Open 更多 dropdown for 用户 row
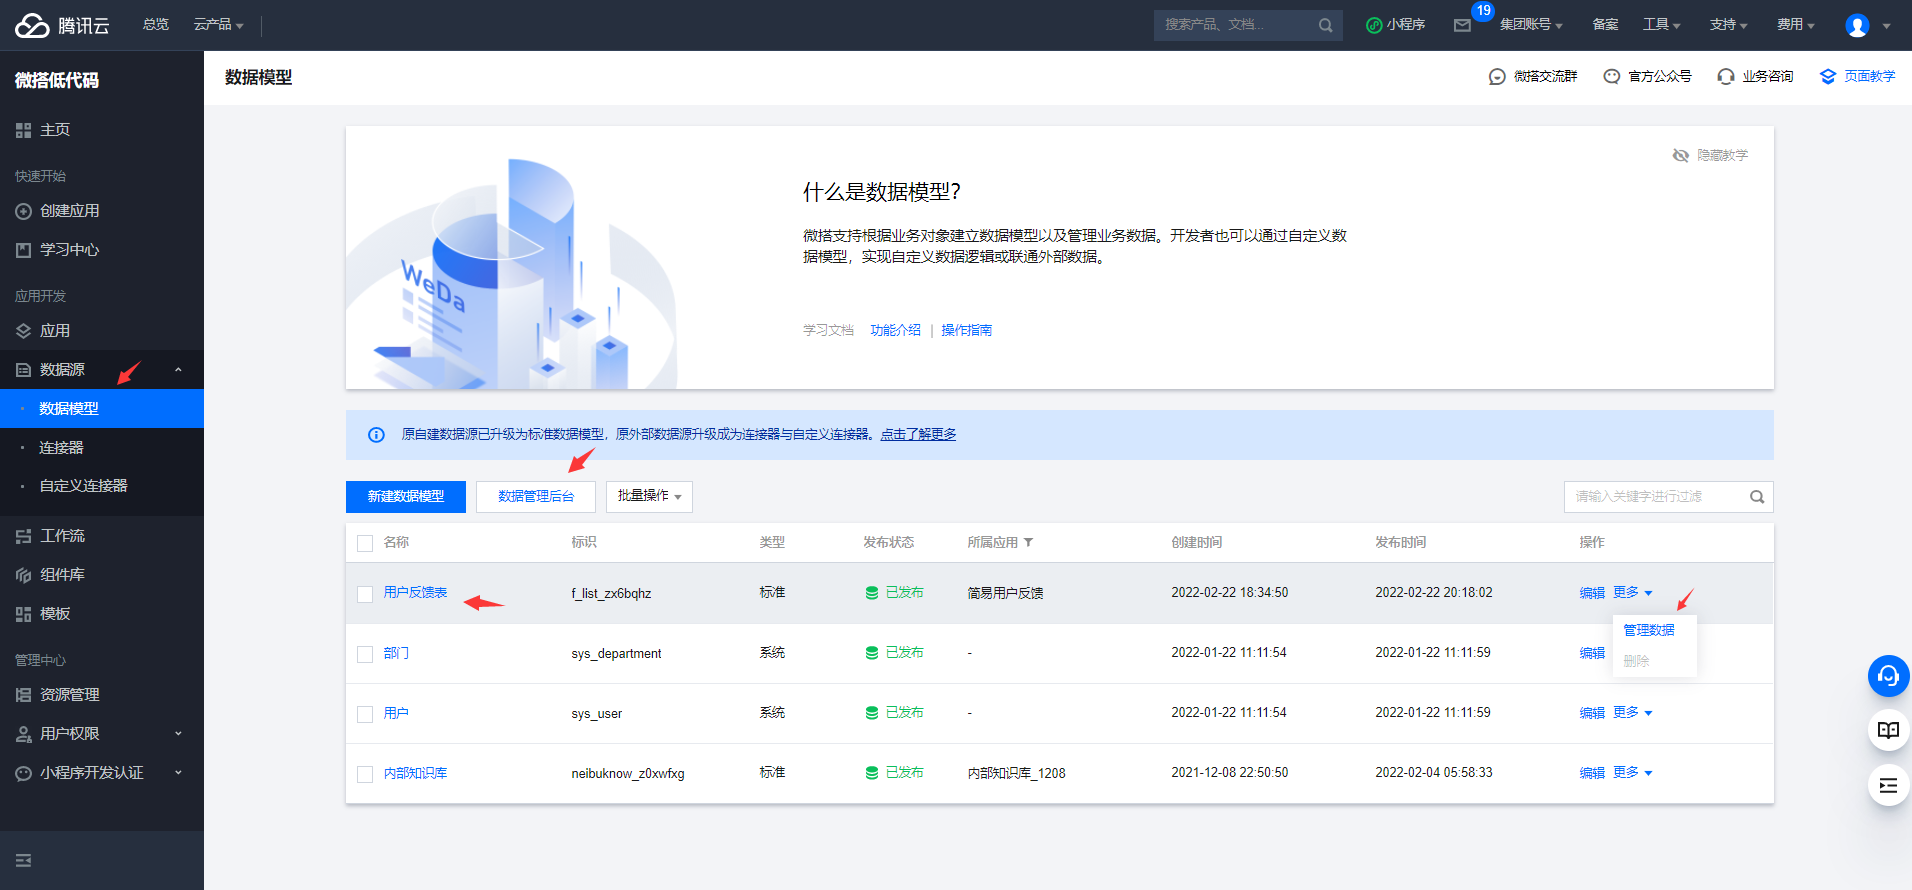The height and width of the screenshot is (890, 1912). 1632,713
